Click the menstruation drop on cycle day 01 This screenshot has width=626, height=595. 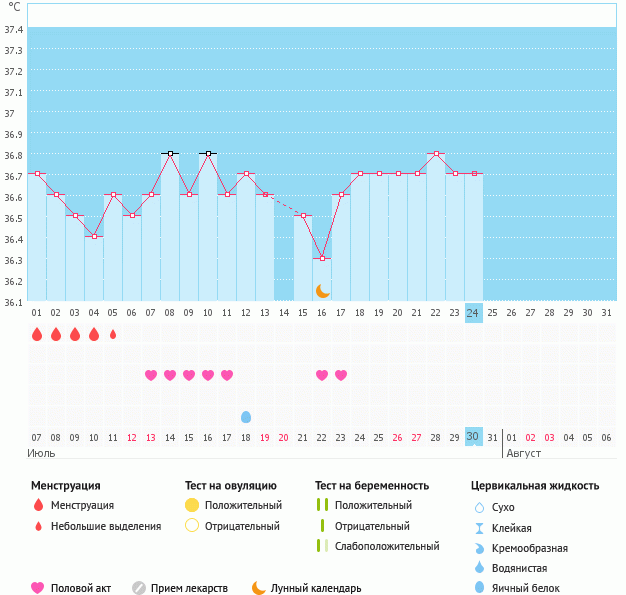coord(37,334)
